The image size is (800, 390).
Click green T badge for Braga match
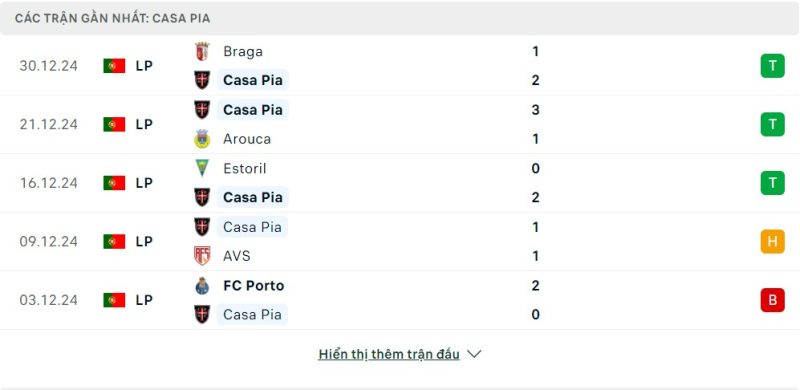click(772, 66)
